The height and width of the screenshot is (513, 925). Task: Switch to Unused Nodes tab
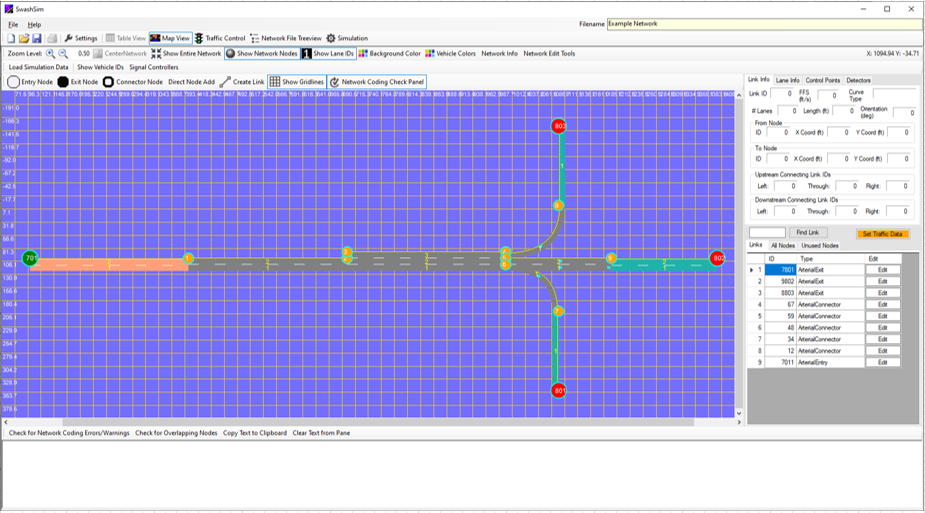pos(819,245)
